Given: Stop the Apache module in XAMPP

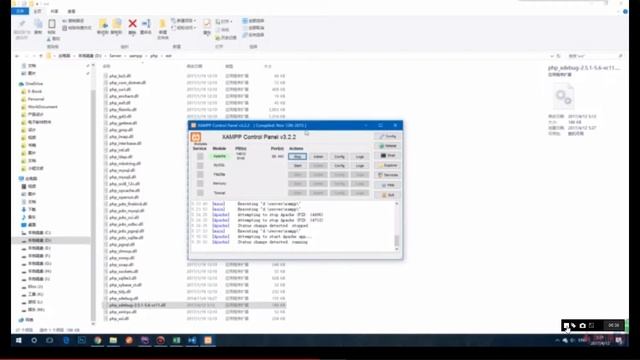Looking at the screenshot, I should pos(297,157).
